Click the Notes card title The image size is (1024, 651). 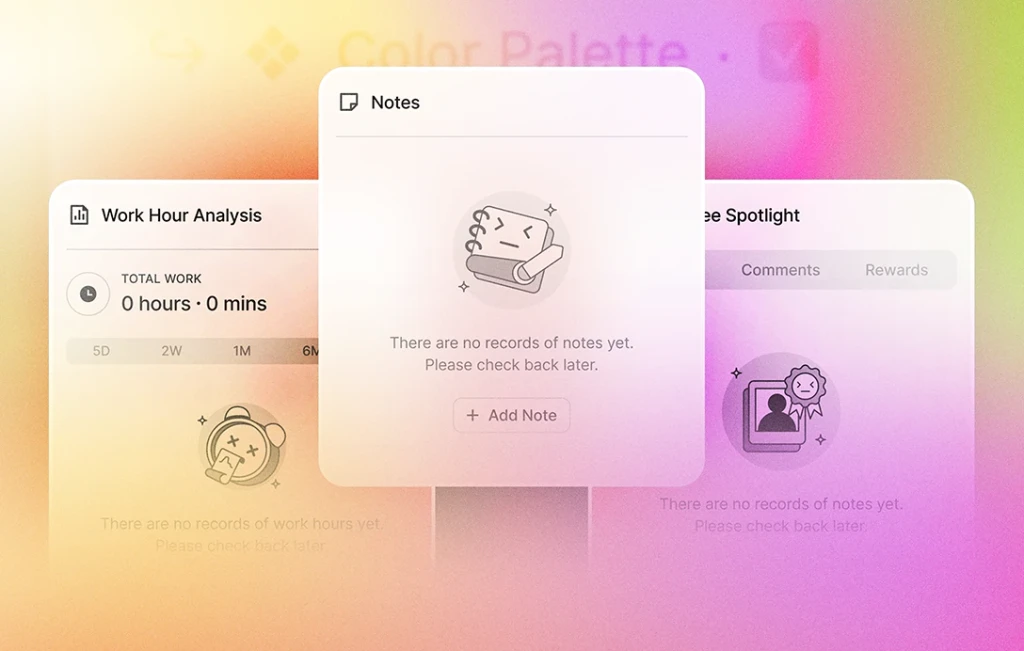[395, 103]
